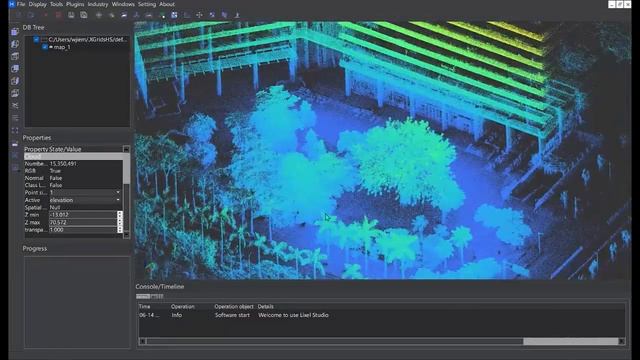The height and width of the screenshot is (360, 640).
Task: Click the Operation column header
Action: pos(182,307)
